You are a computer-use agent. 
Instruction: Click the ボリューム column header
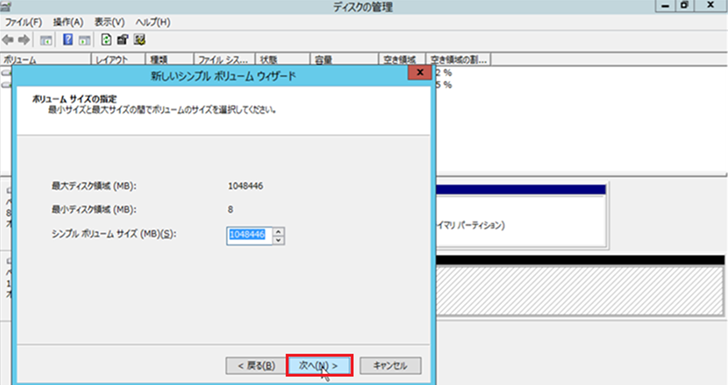coord(46,59)
